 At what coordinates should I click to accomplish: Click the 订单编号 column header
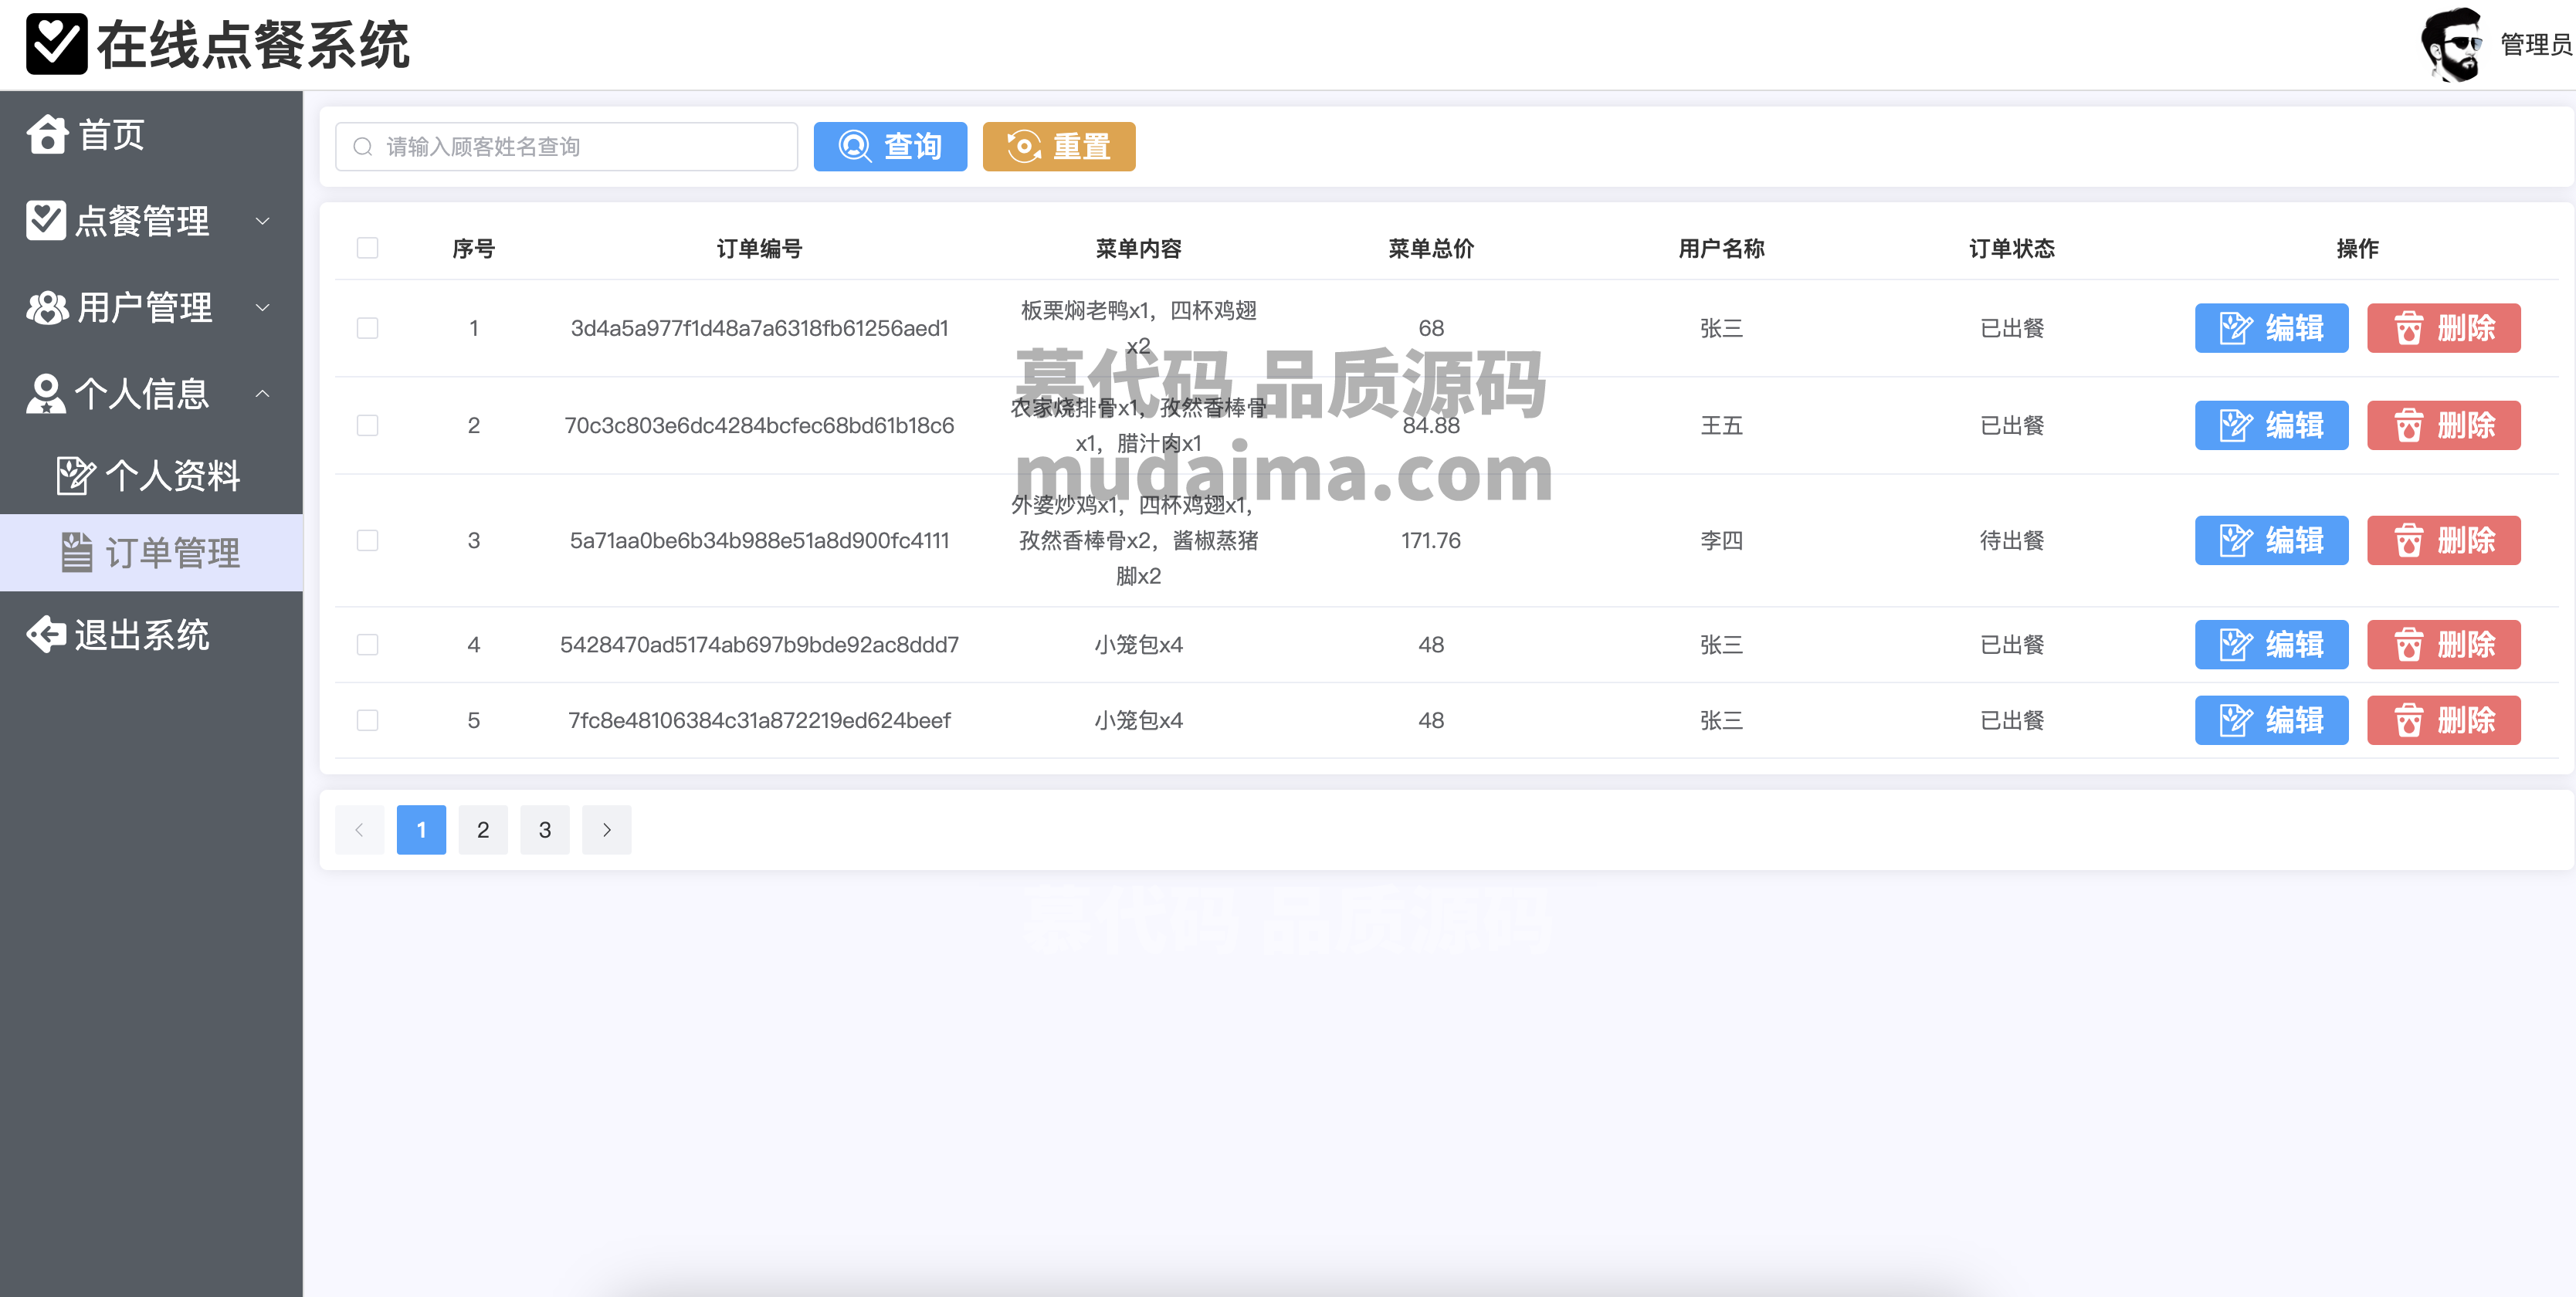pos(759,248)
